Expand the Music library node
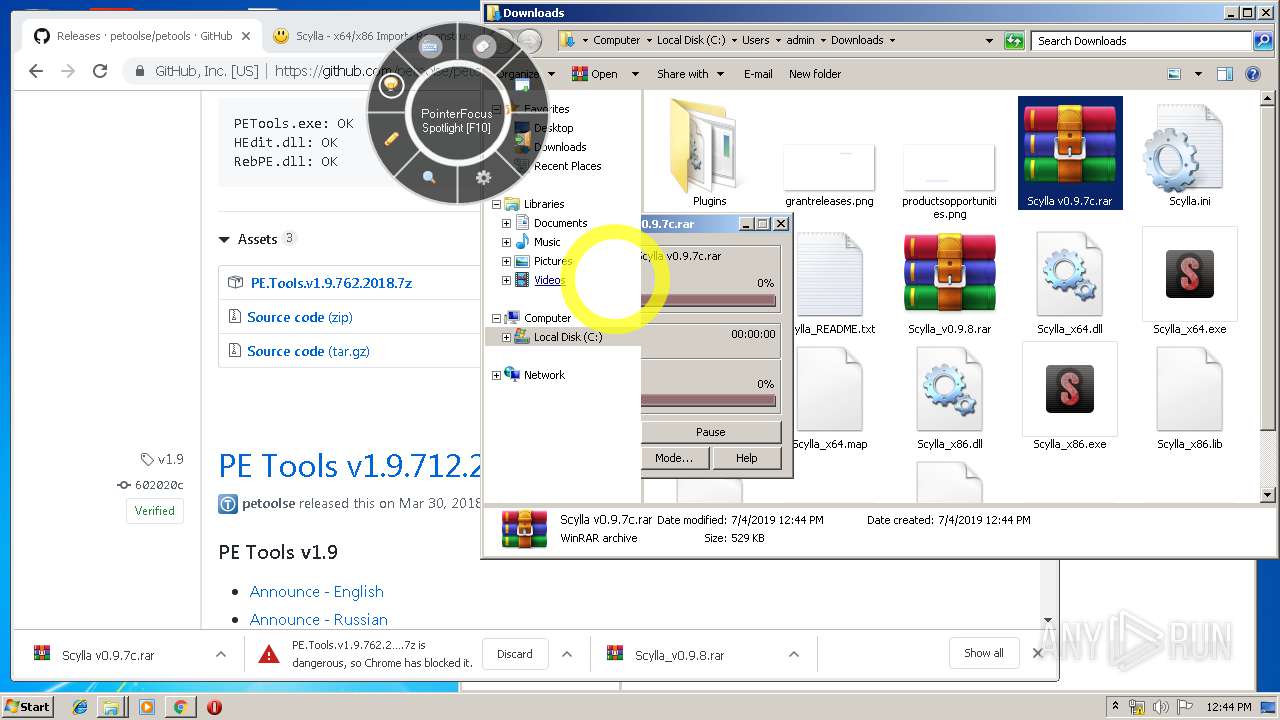Image resolution: width=1280 pixels, height=720 pixels. (506, 242)
